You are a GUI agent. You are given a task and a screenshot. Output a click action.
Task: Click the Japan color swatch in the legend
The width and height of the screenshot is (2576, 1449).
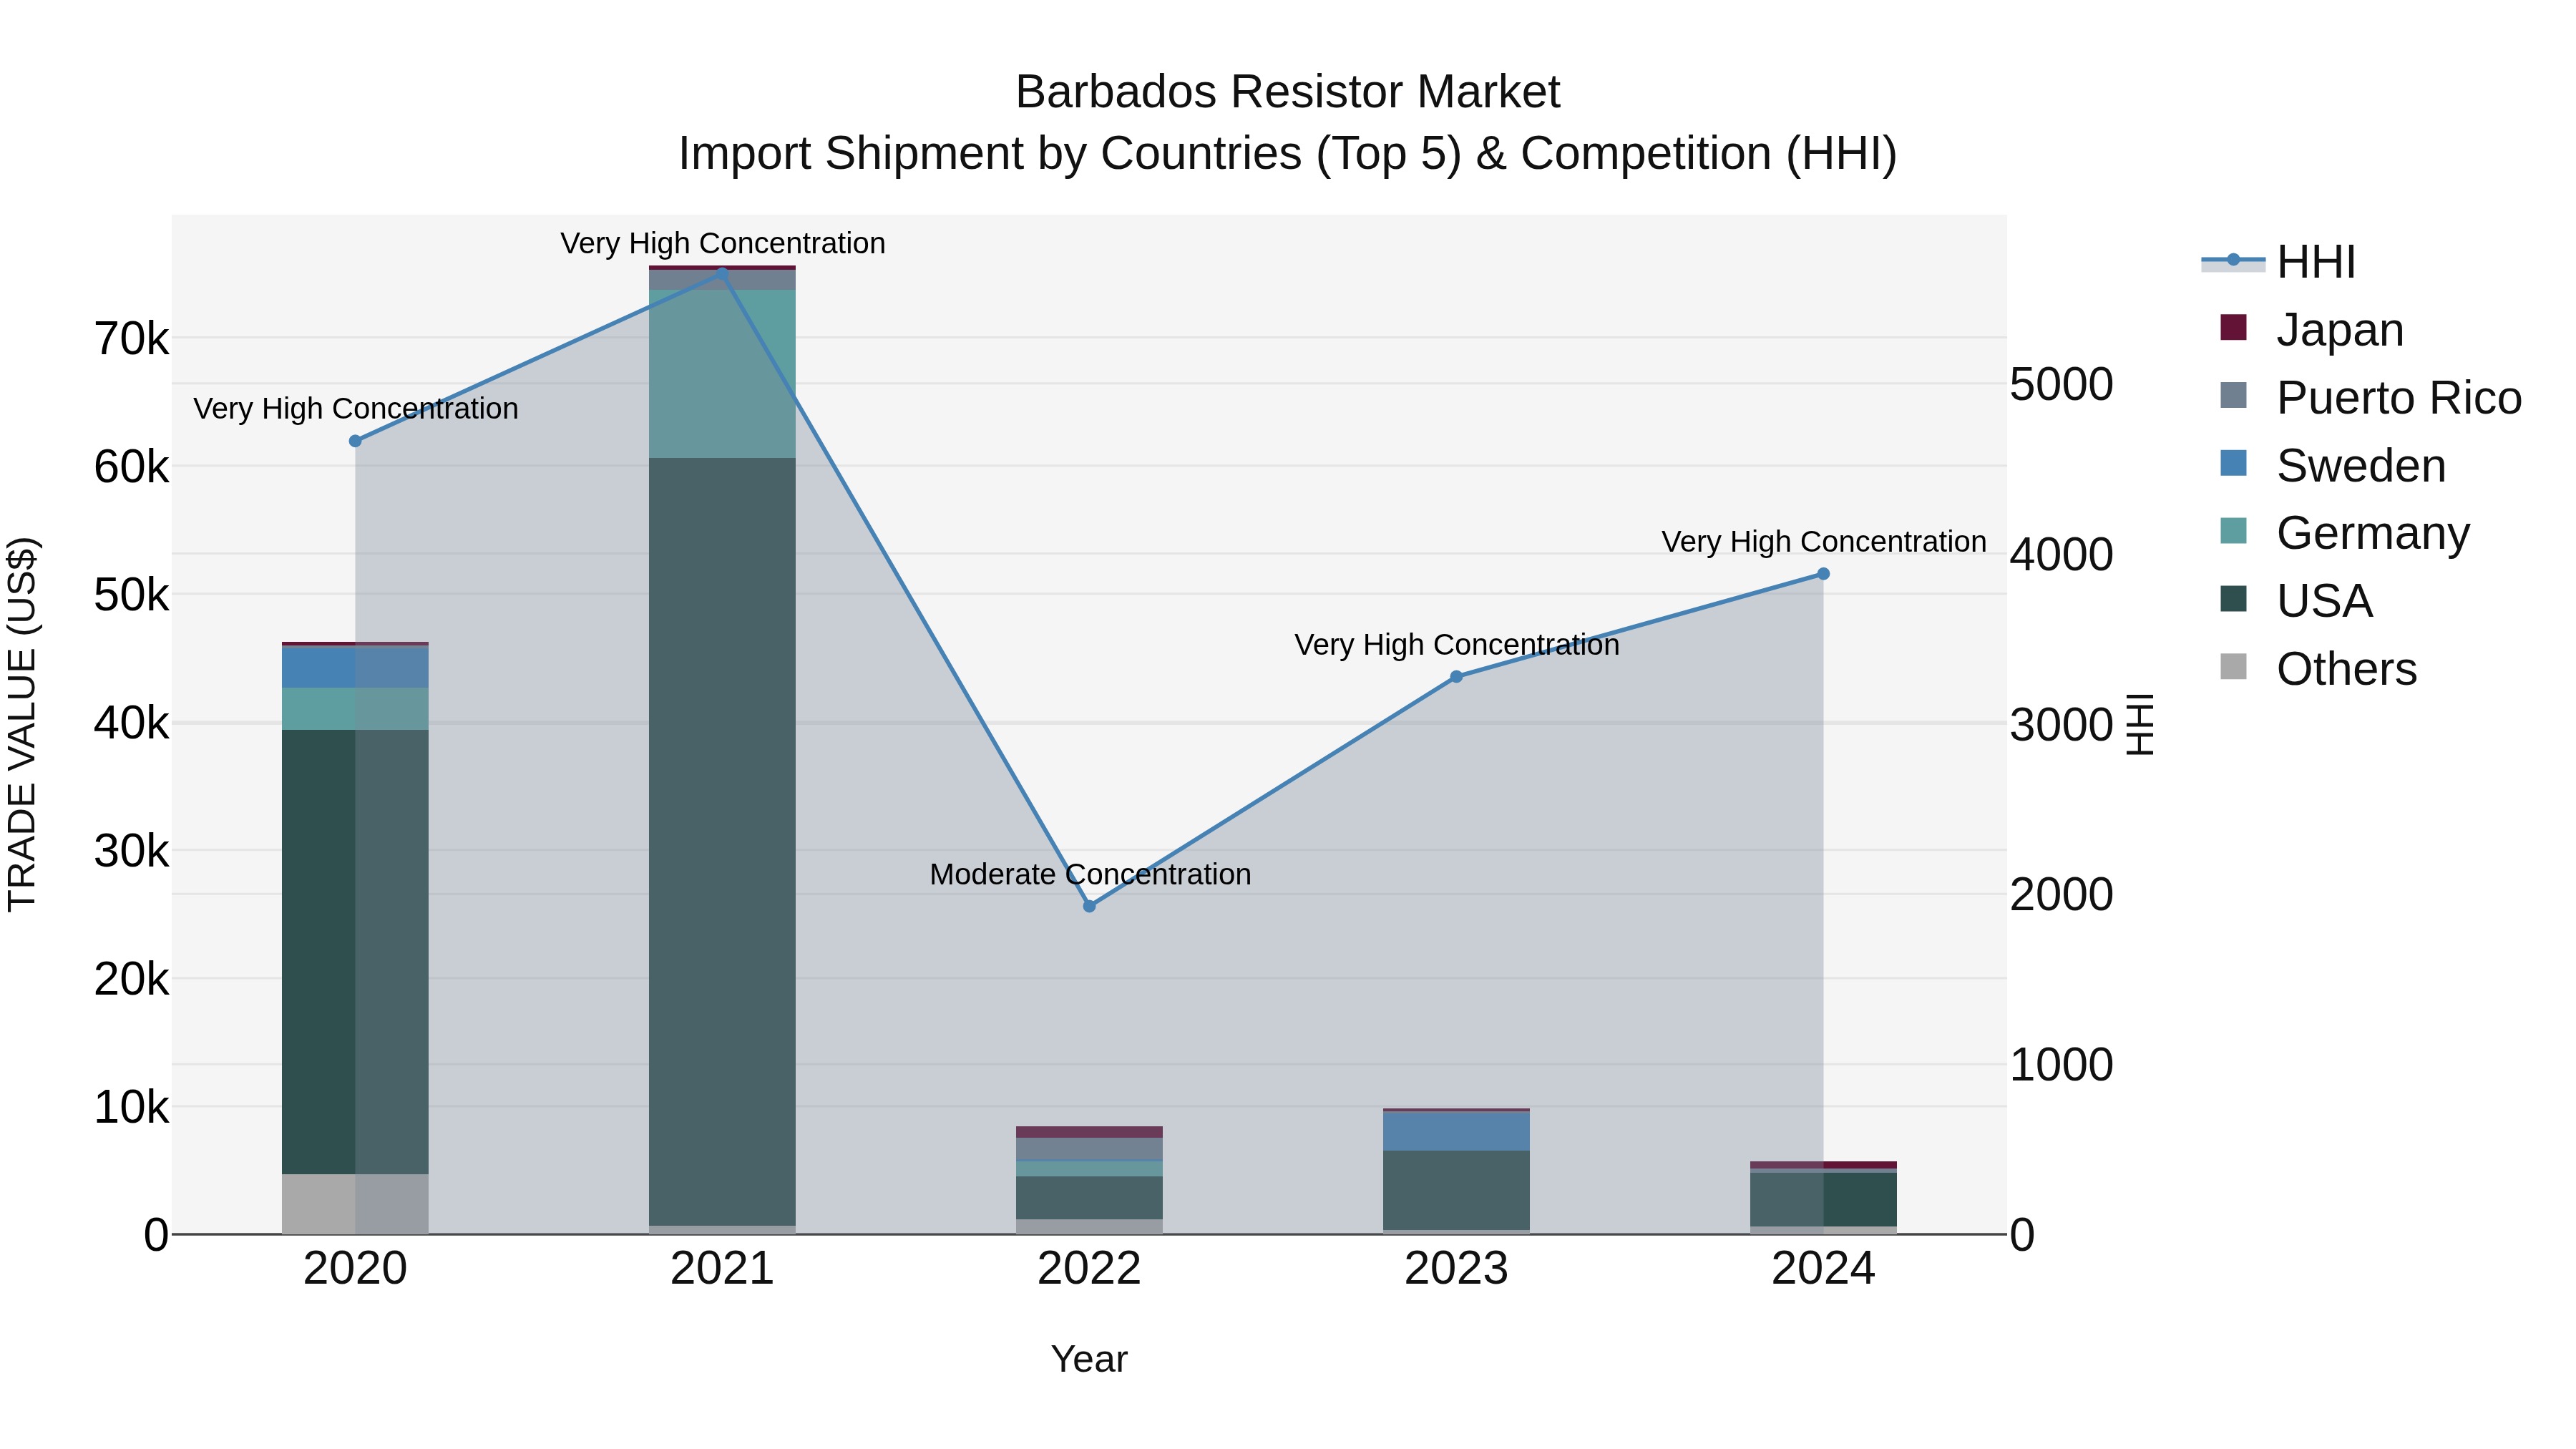[x=2233, y=328]
